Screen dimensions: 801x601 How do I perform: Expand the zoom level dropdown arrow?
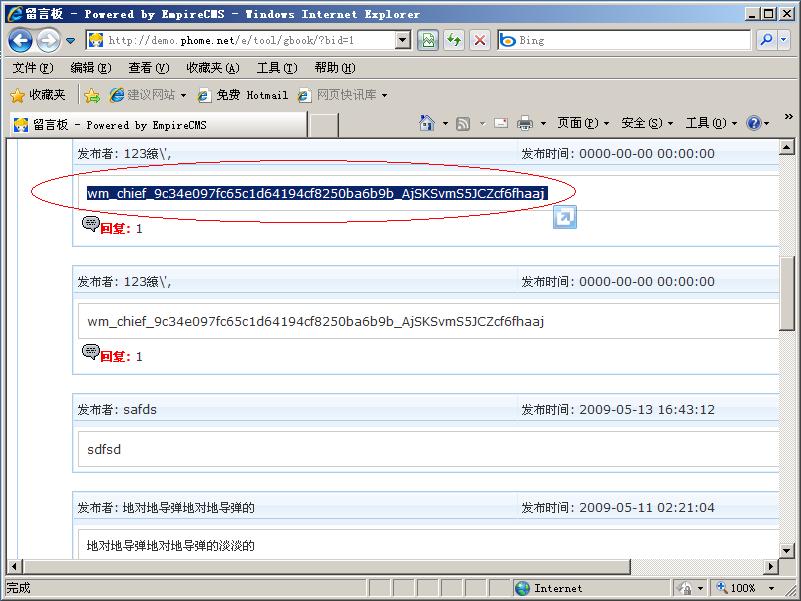tap(771, 589)
